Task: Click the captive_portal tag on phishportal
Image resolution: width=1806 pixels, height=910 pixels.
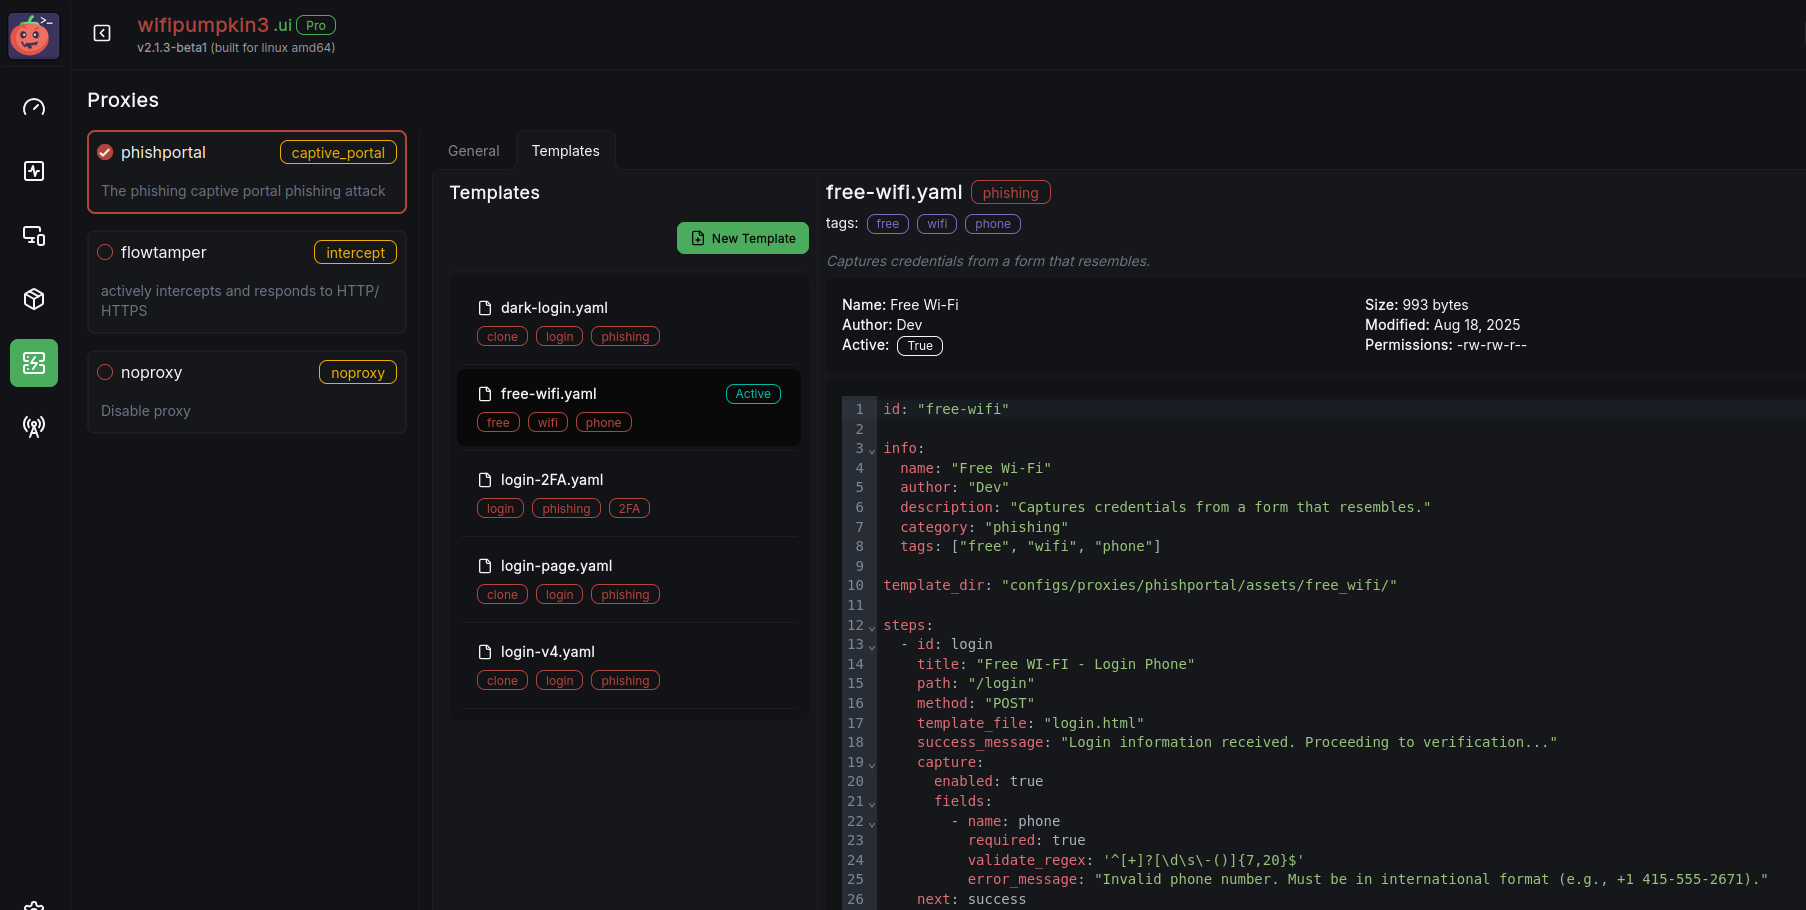Action: (x=338, y=153)
